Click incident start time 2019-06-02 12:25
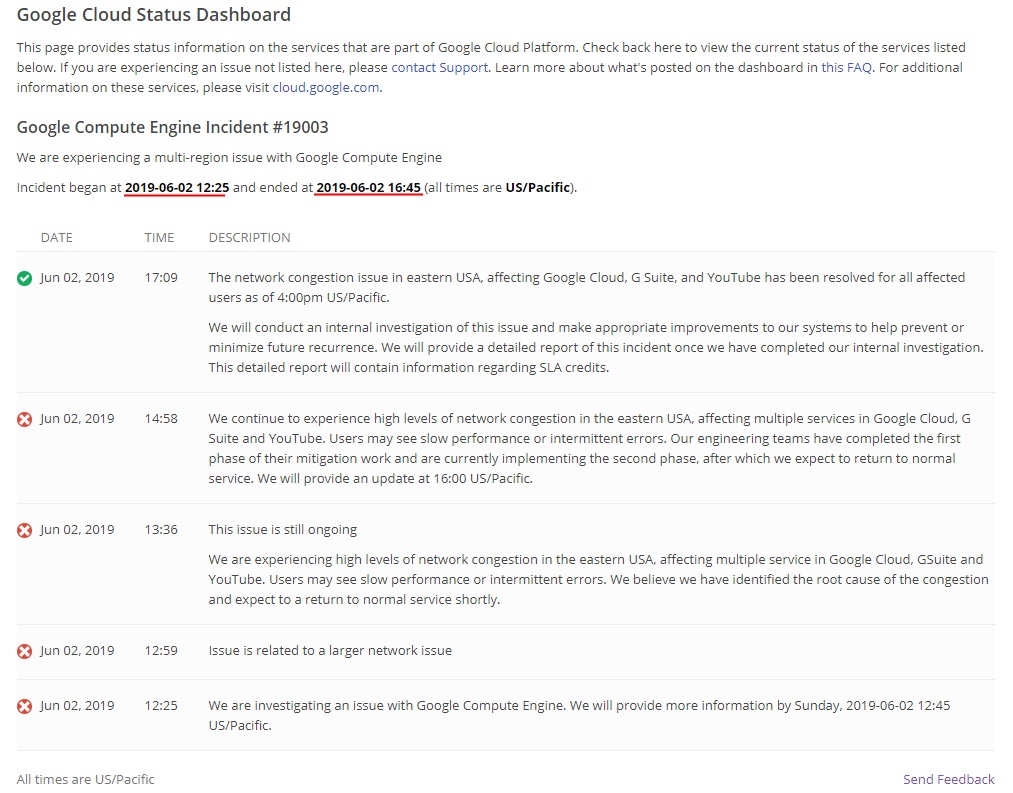 177,187
